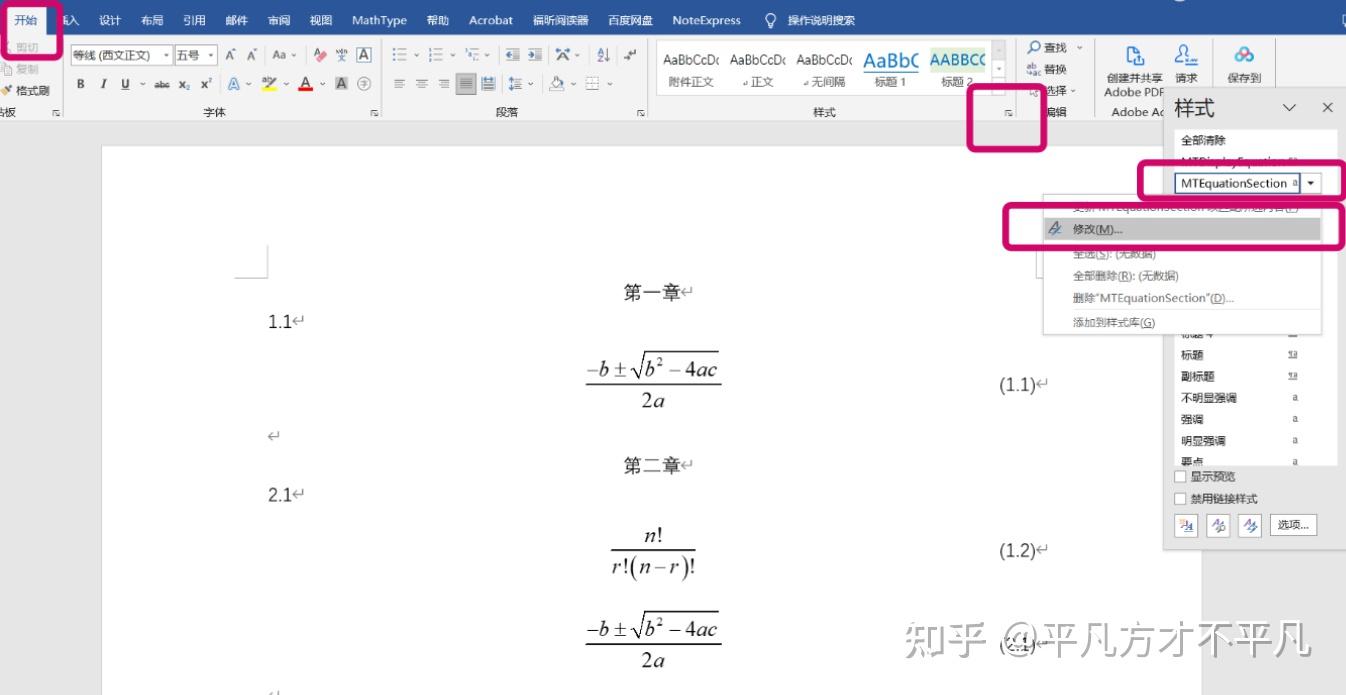Open the MTEquationSection combo box arrow
Screen dimensions: 1346x695
(x=1311, y=183)
